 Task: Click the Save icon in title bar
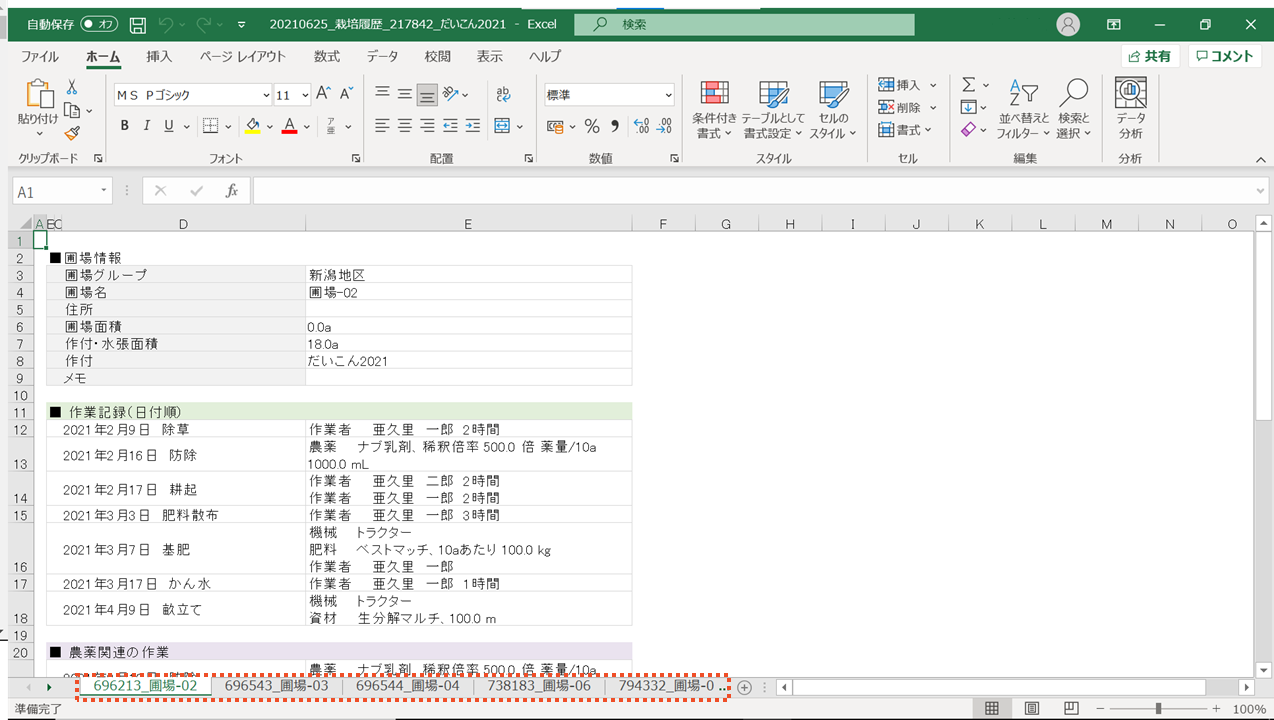[138, 24]
